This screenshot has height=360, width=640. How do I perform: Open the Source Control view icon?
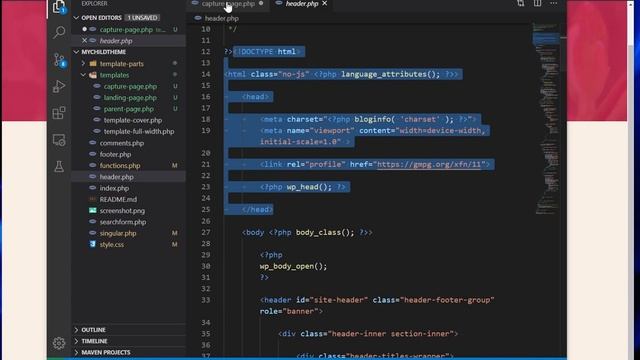[59, 60]
